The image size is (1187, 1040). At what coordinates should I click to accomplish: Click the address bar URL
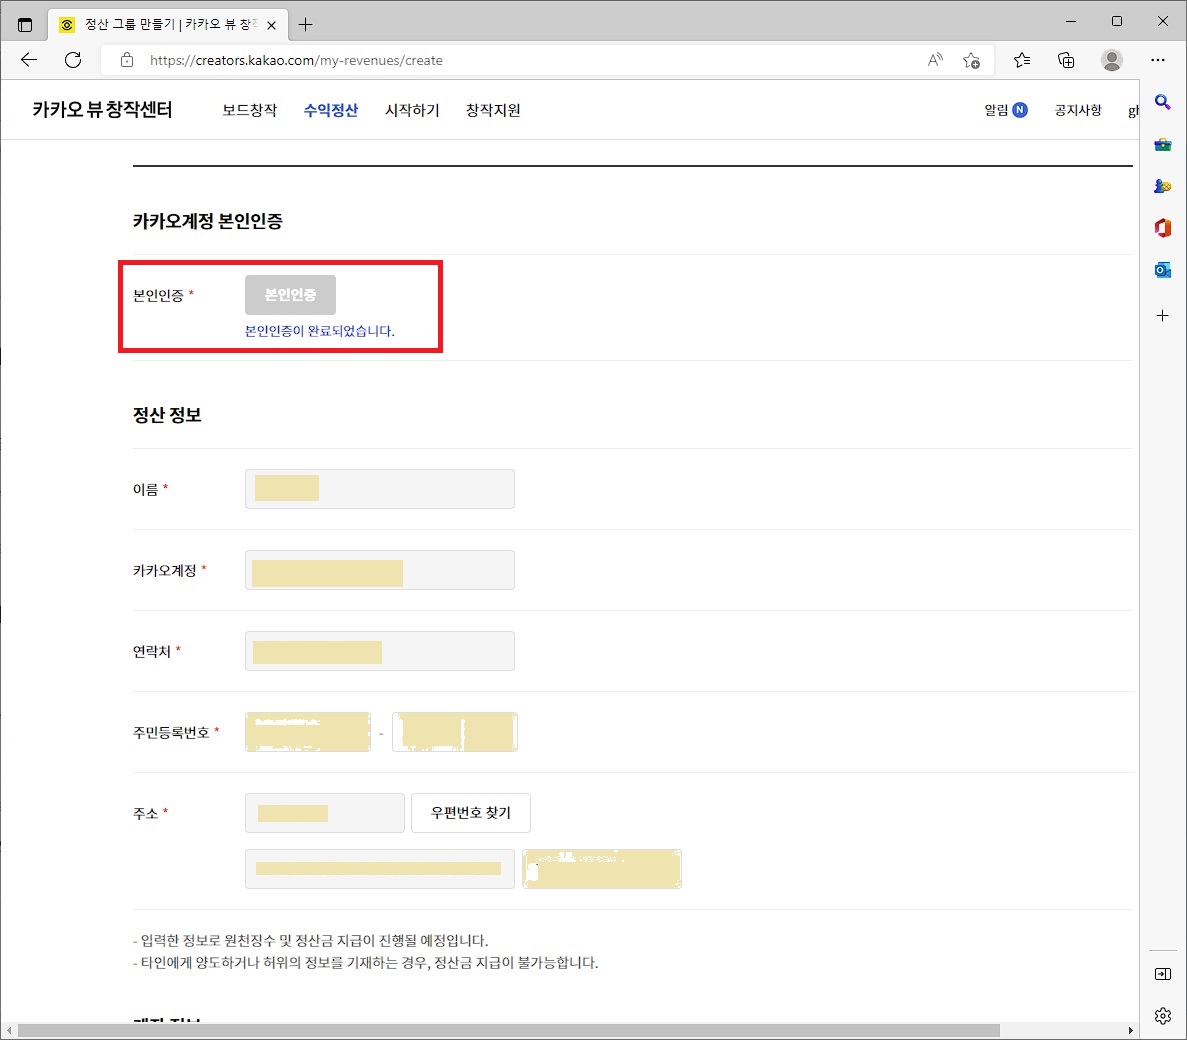[x=296, y=60]
